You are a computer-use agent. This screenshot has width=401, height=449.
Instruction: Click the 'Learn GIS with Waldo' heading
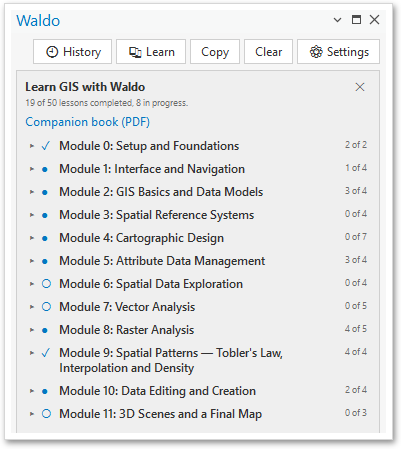pos(85,87)
